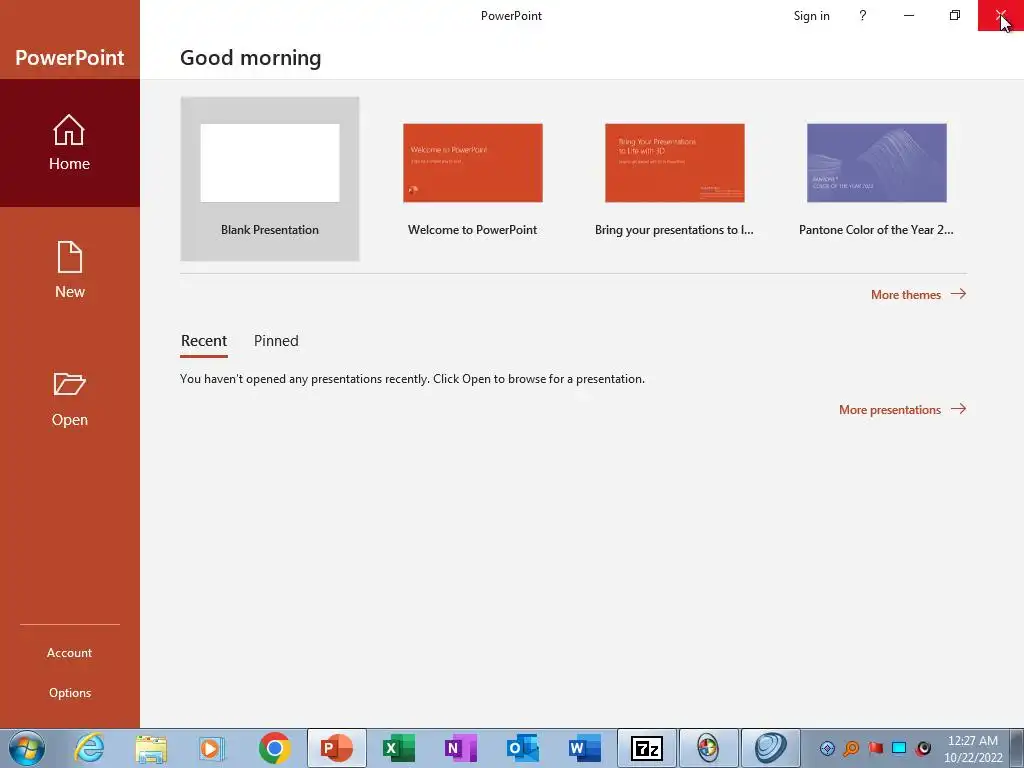Pick the Bring your presentations to life template
1024x768 pixels.
pos(675,179)
